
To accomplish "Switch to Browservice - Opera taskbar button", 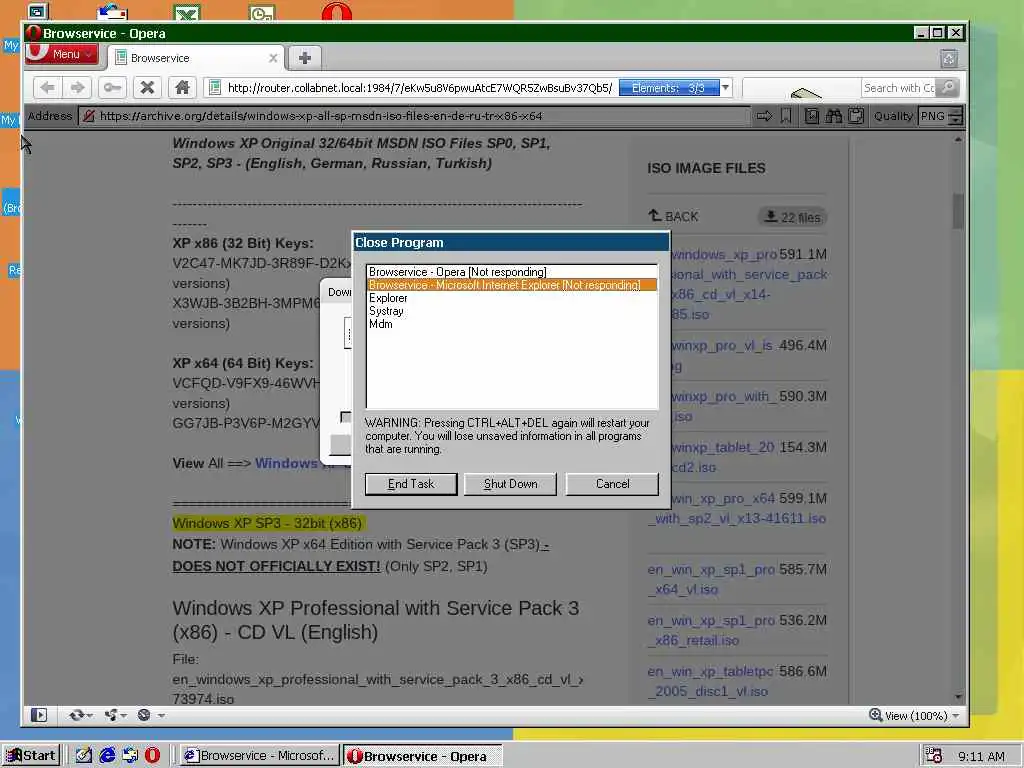I will pos(423,756).
